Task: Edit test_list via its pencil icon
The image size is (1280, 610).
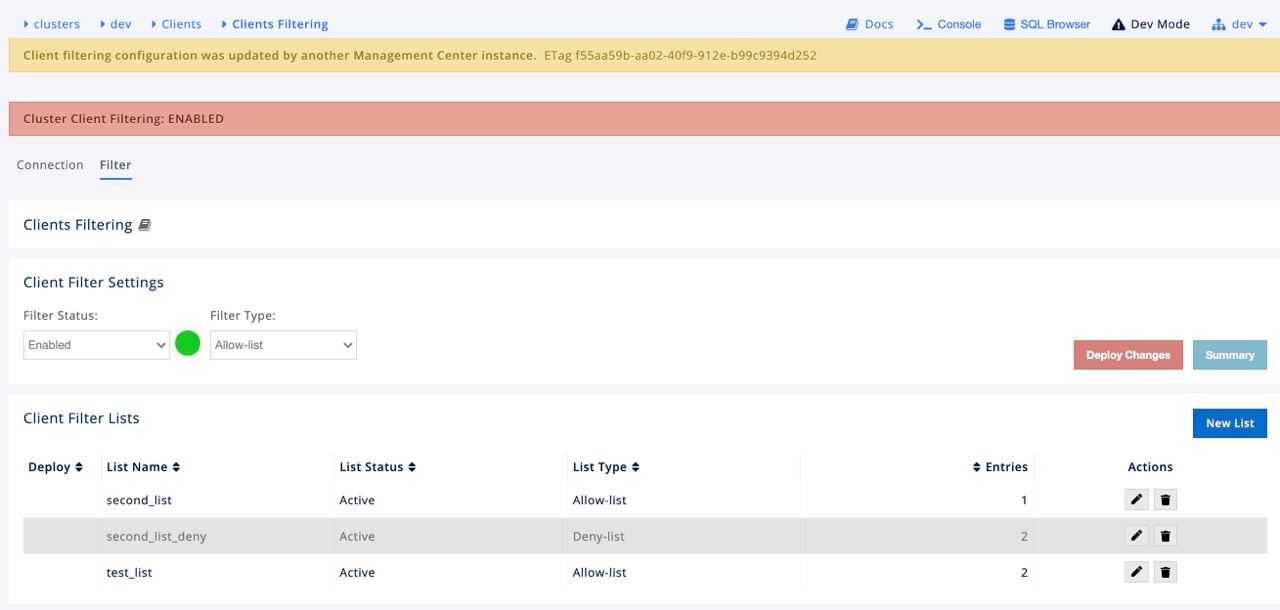Action: tap(1136, 573)
